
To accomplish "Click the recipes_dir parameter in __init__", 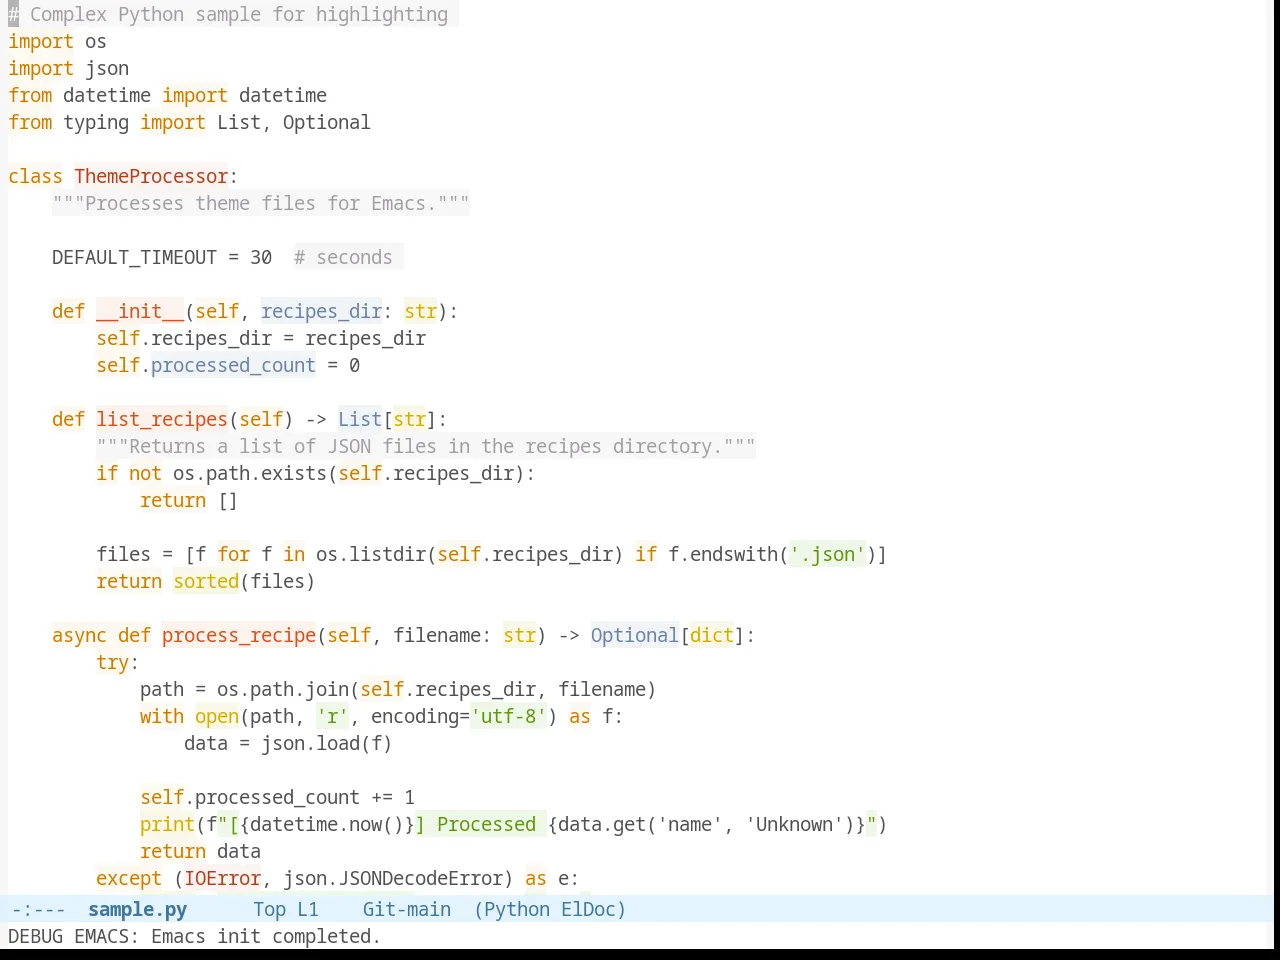I will [321, 311].
